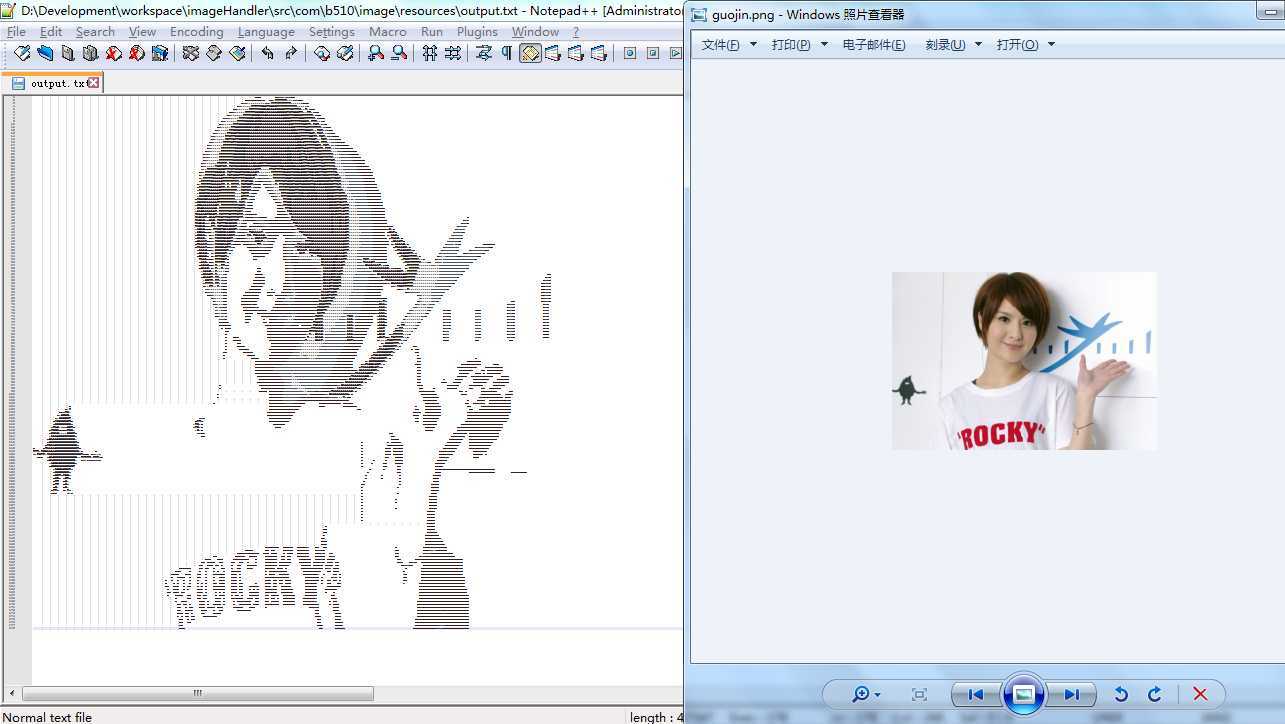The height and width of the screenshot is (724, 1285).
Task: Click the Stop Recording macro icon
Action: click(x=653, y=53)
